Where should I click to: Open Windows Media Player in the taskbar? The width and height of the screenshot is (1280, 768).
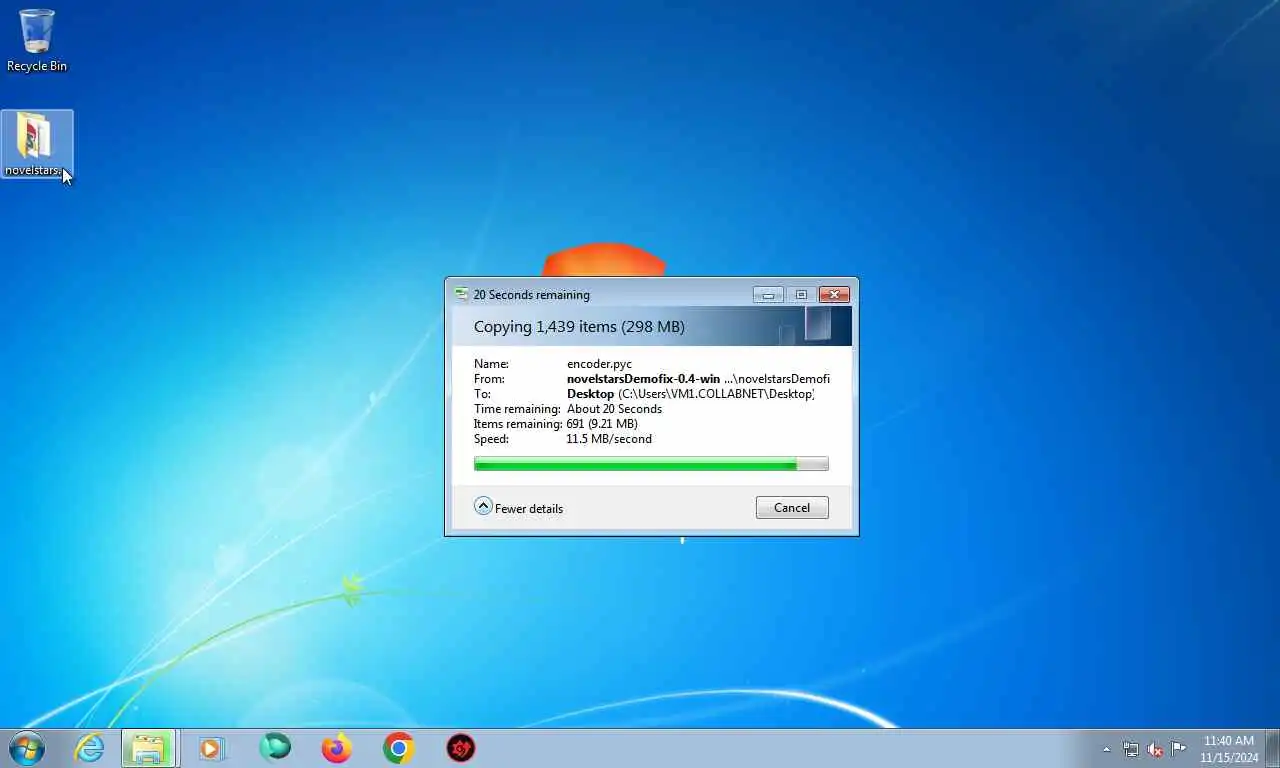212,748
